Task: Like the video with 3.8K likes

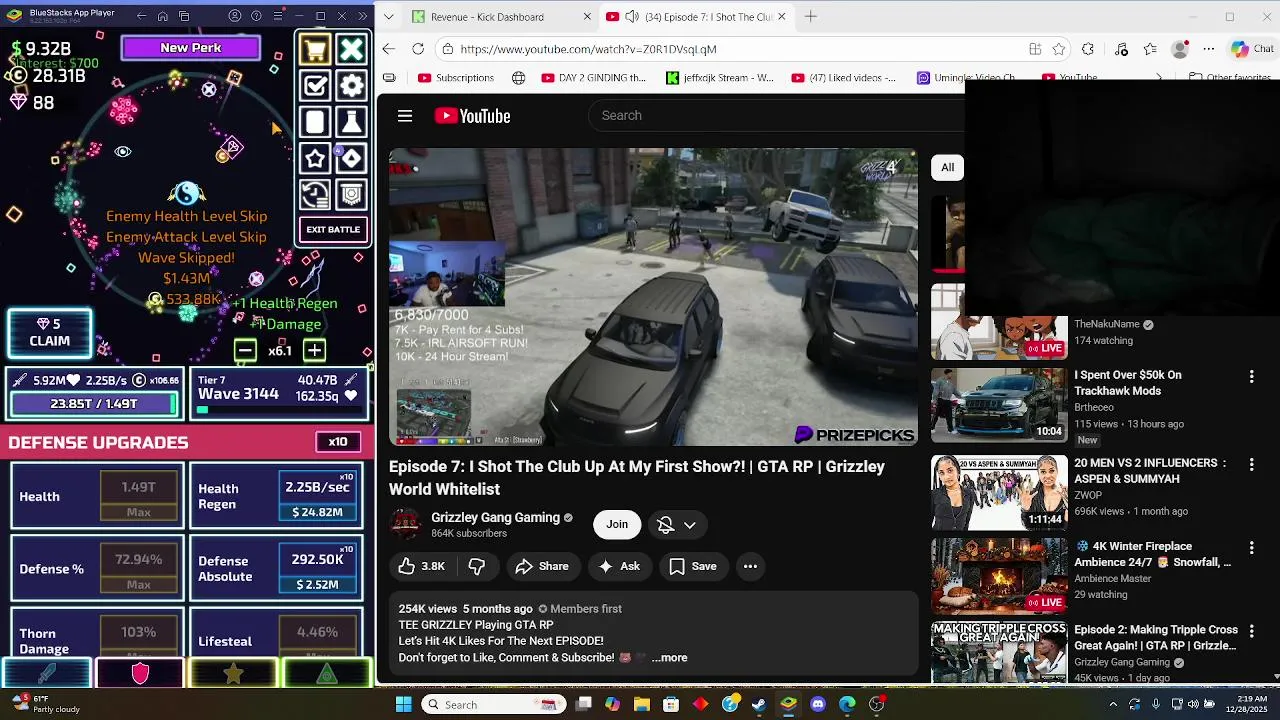Action: [421, 566]
